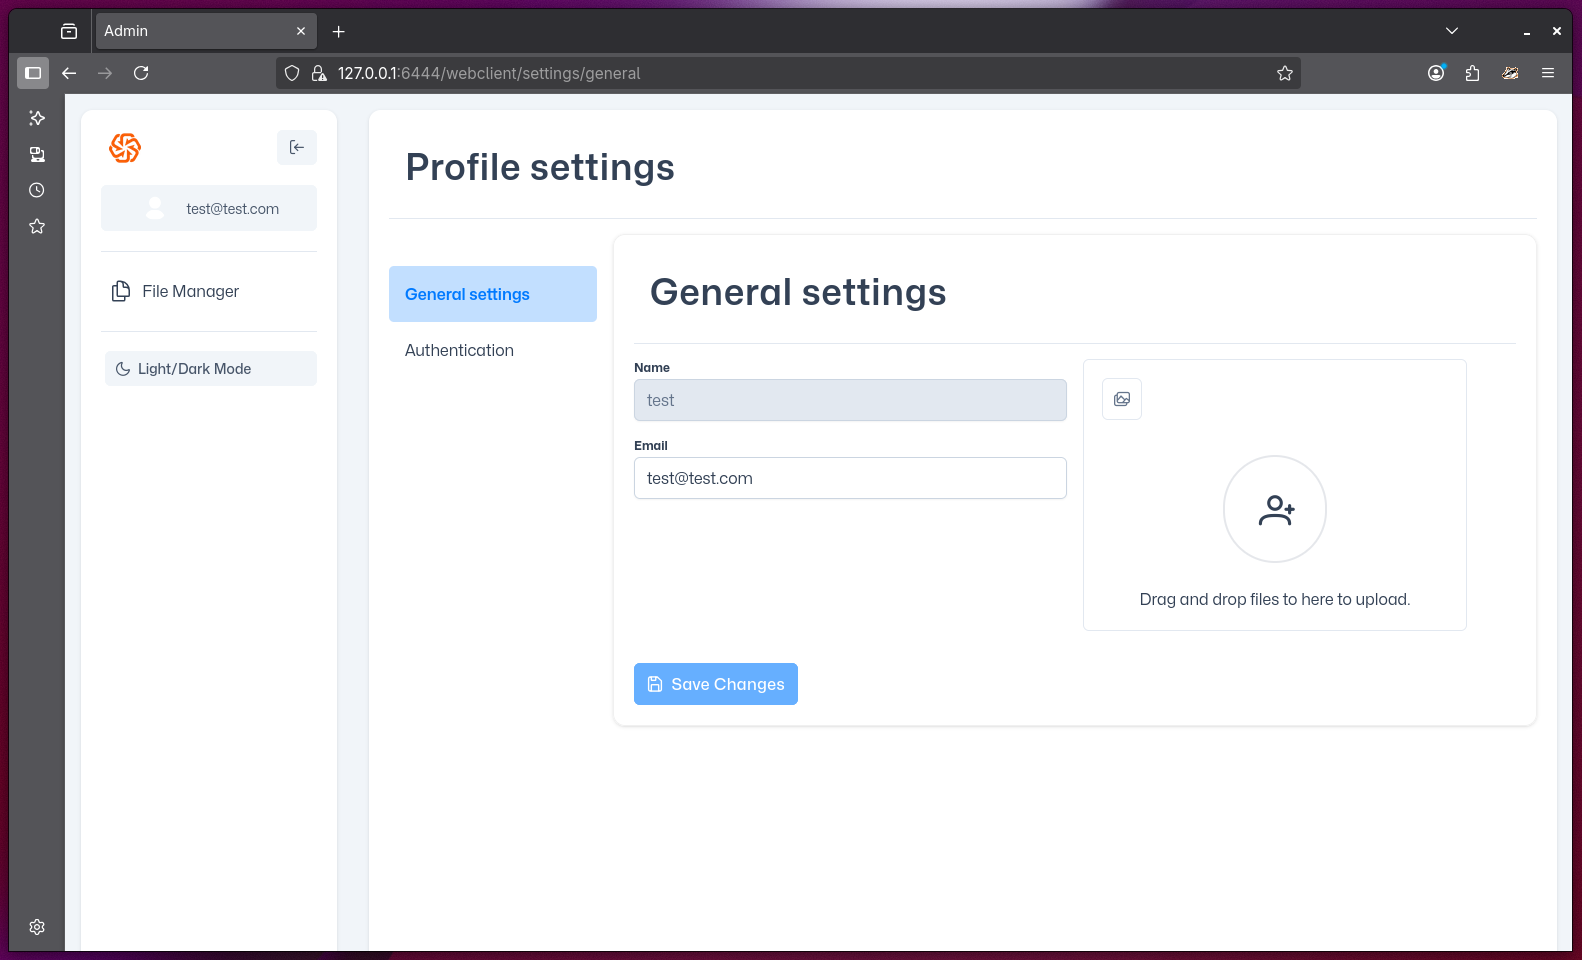This screenshot has height=960, width=1582.
Task: Click the Email field label
Action: [x=651, y=445]
